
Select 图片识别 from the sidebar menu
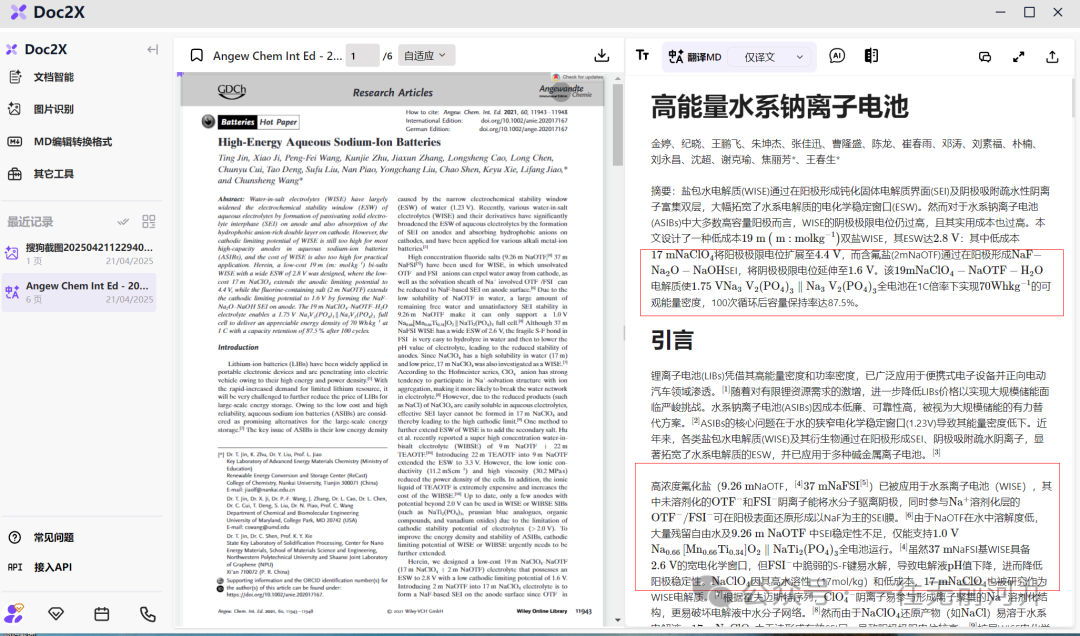pyautogui.click(x=54, y=109)
